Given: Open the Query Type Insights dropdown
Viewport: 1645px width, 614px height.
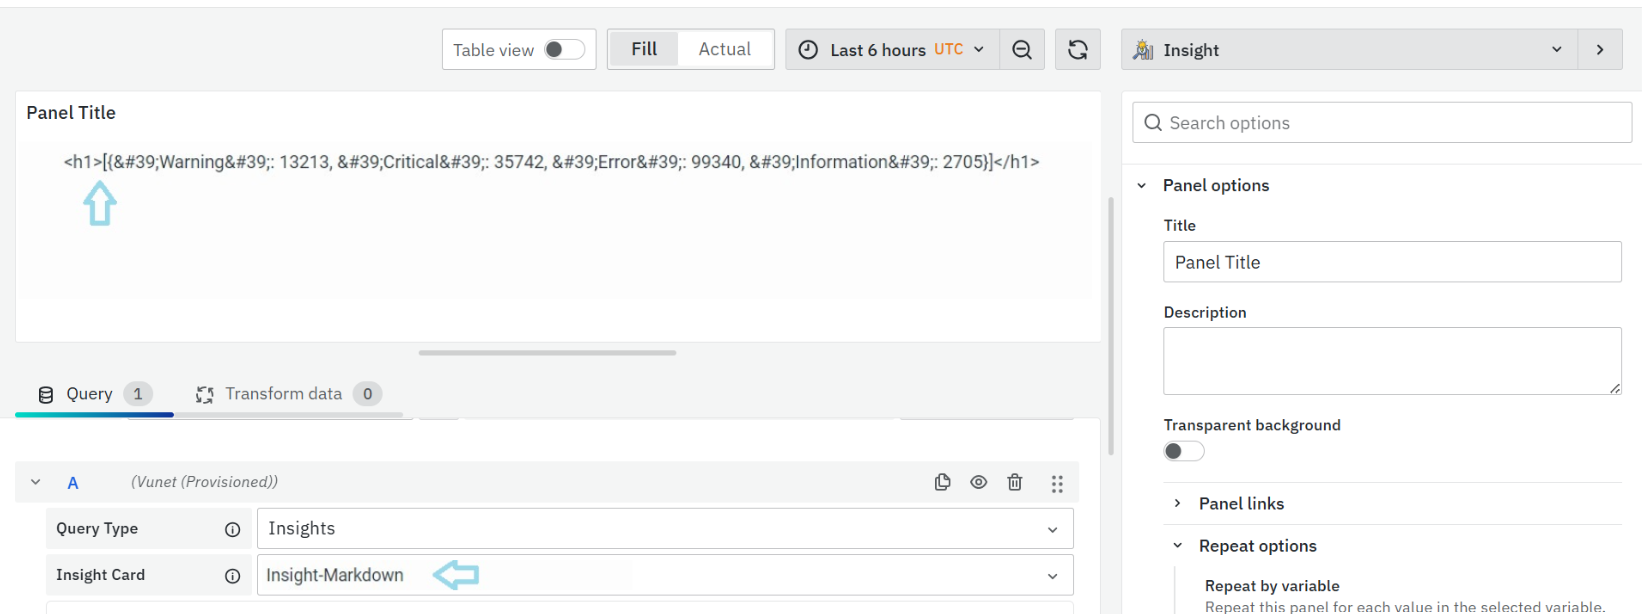Looking at the screenshot, I should 664,529.
